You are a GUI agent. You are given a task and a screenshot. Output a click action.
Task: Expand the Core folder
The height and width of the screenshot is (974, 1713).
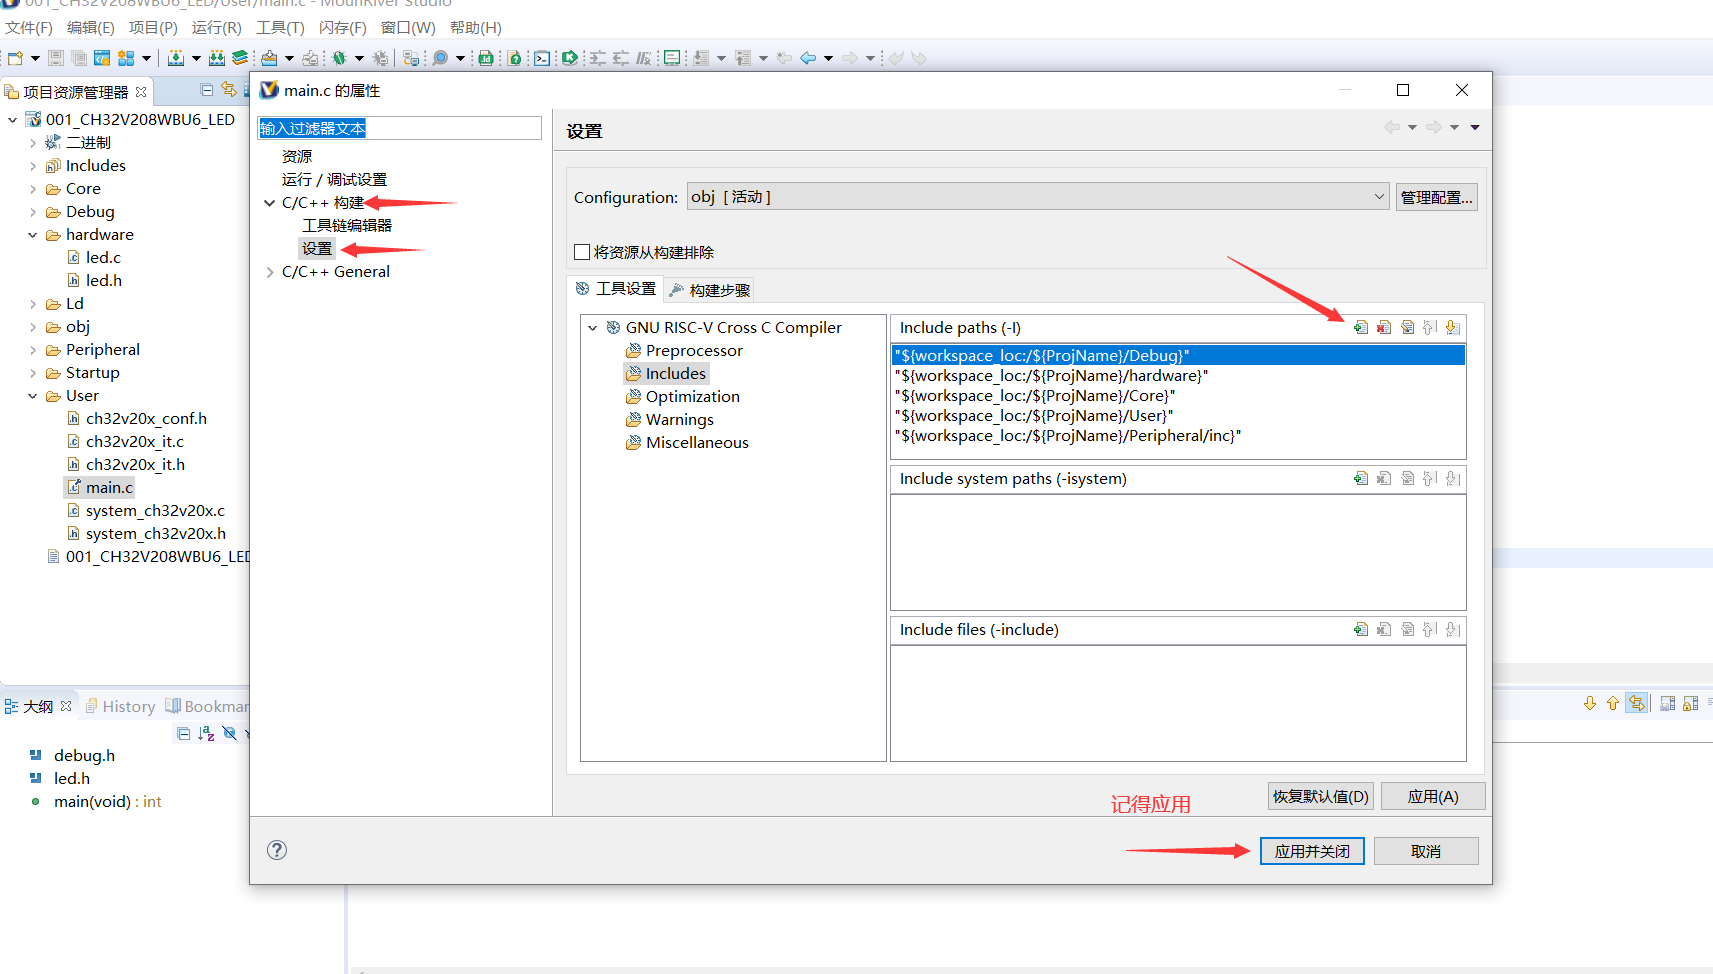(x=32, y=189)
